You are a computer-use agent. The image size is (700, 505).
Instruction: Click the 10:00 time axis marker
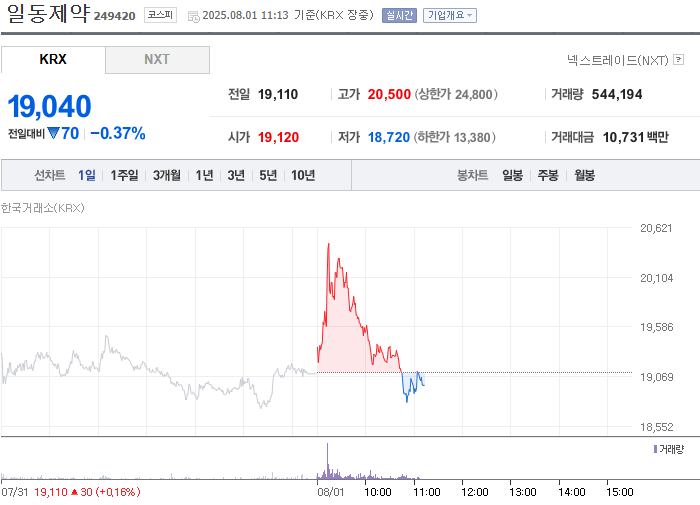(378, 492)
